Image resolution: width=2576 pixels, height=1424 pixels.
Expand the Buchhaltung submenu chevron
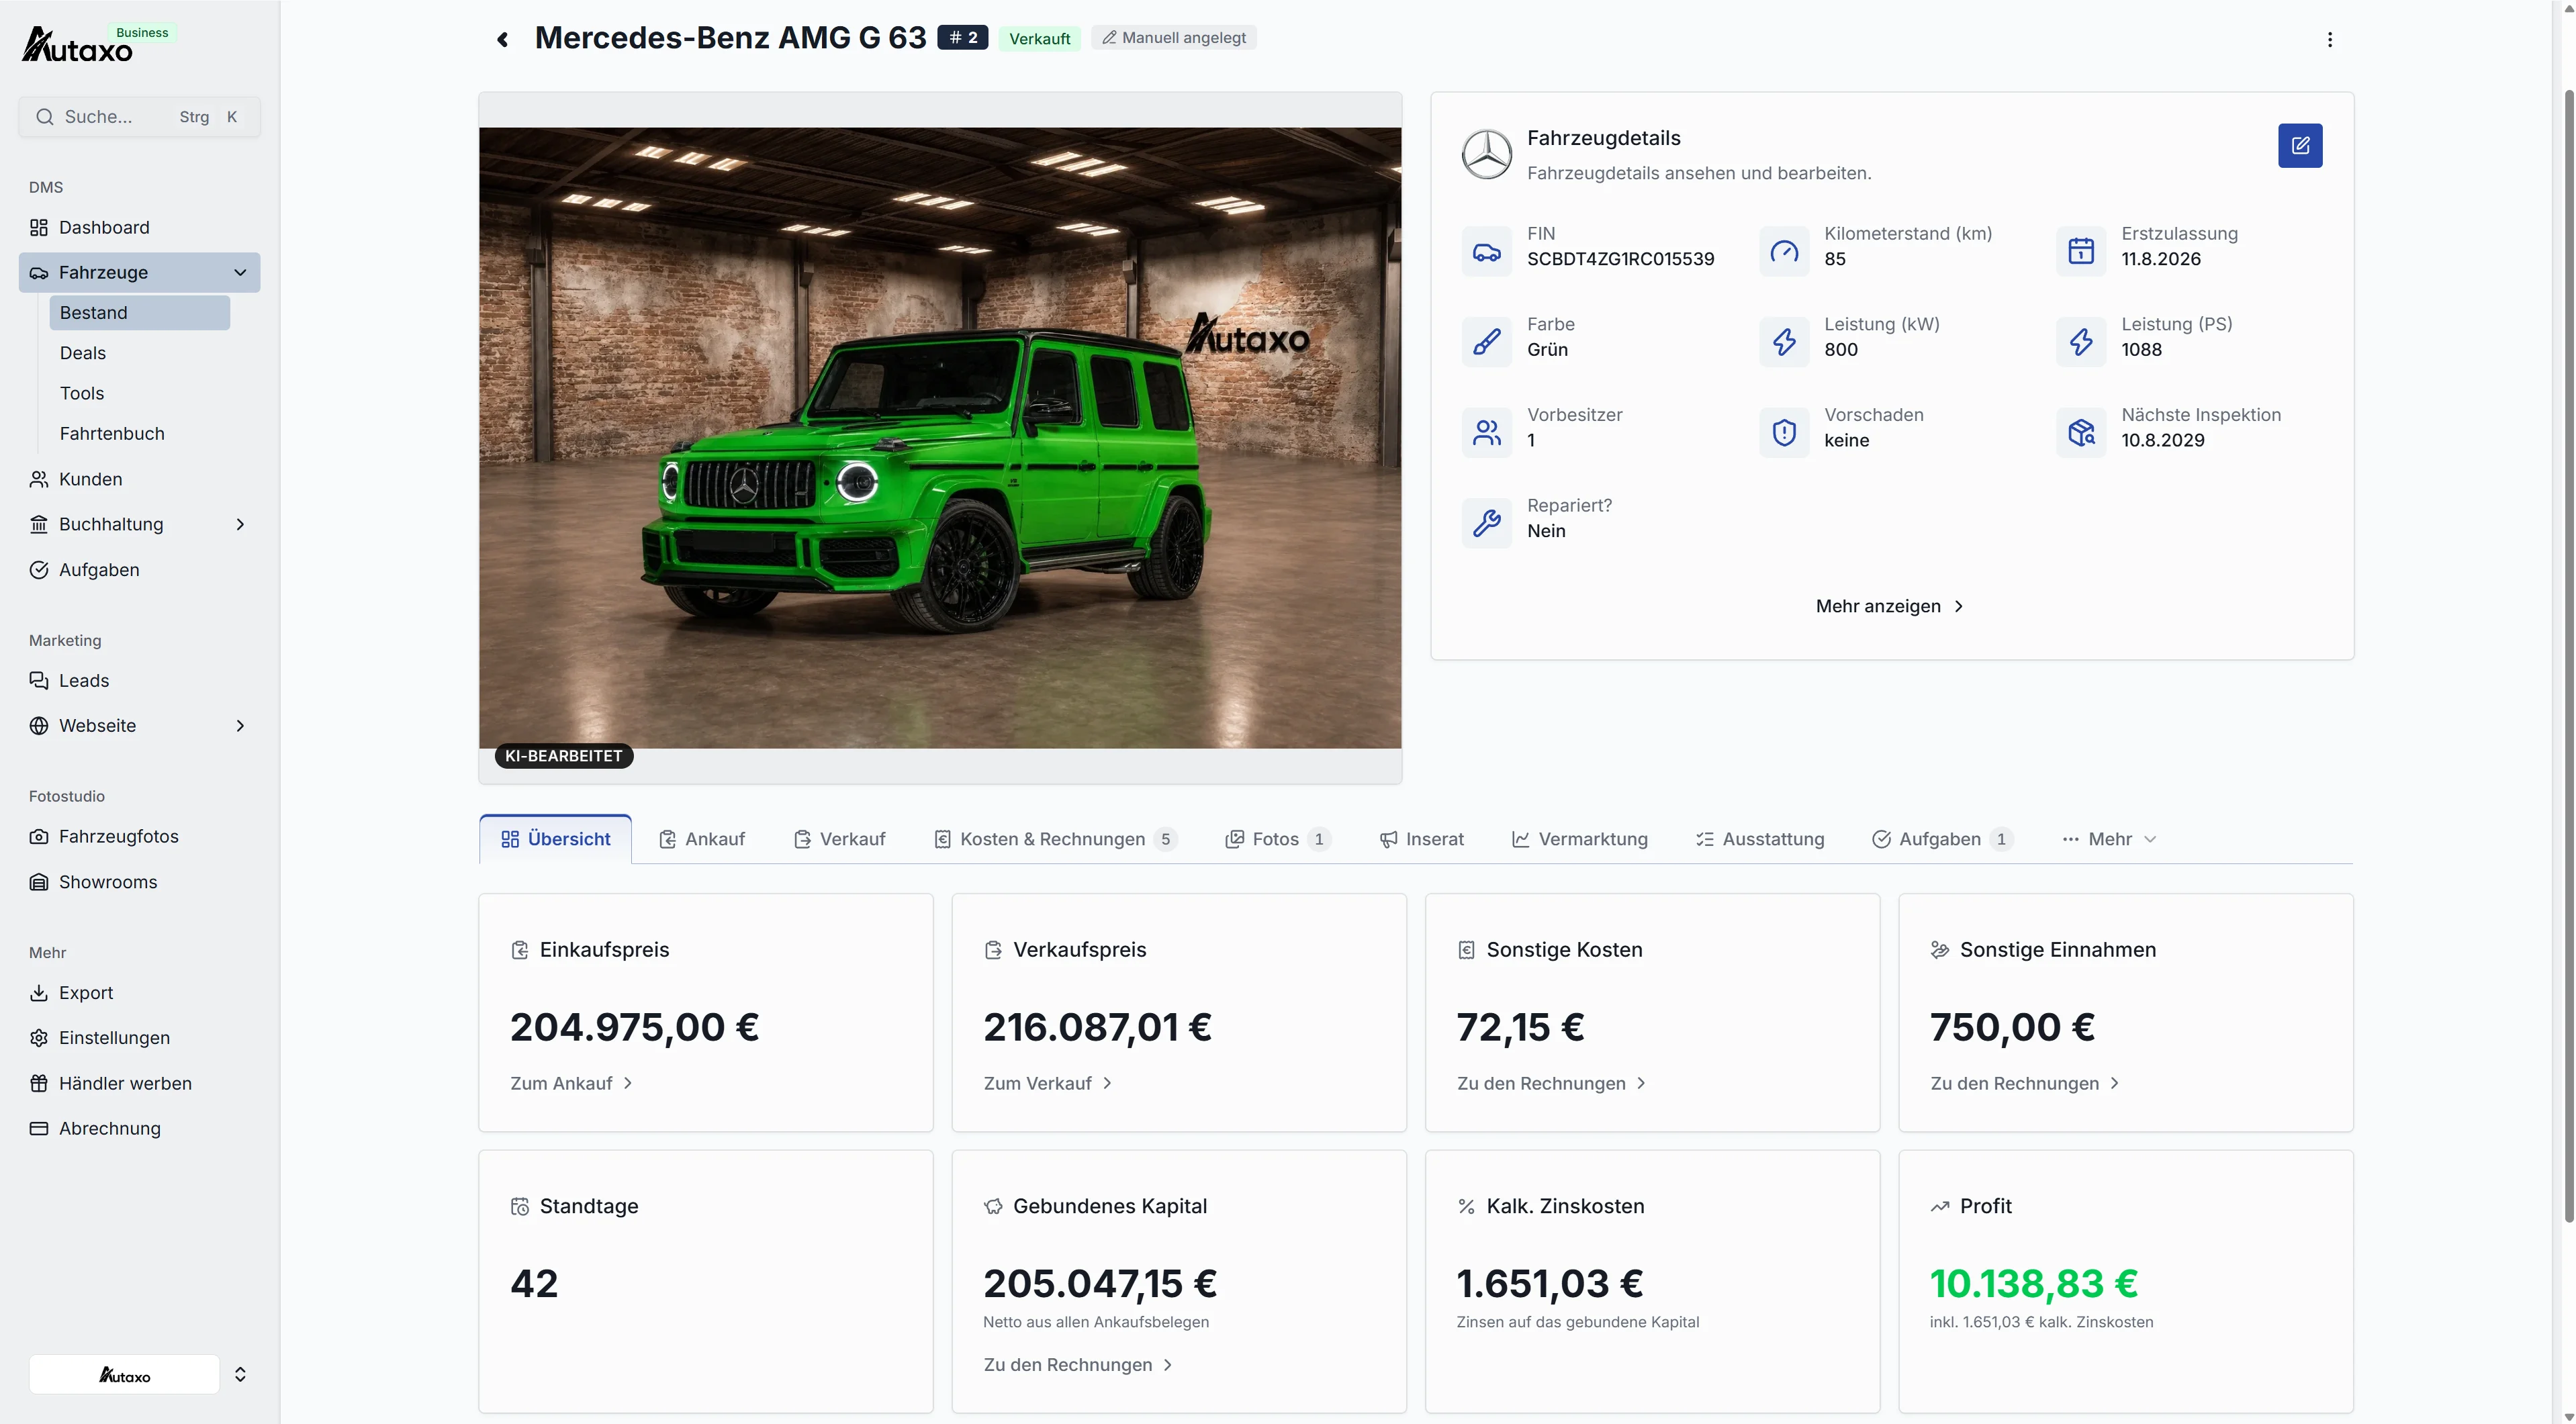(240, 525)
